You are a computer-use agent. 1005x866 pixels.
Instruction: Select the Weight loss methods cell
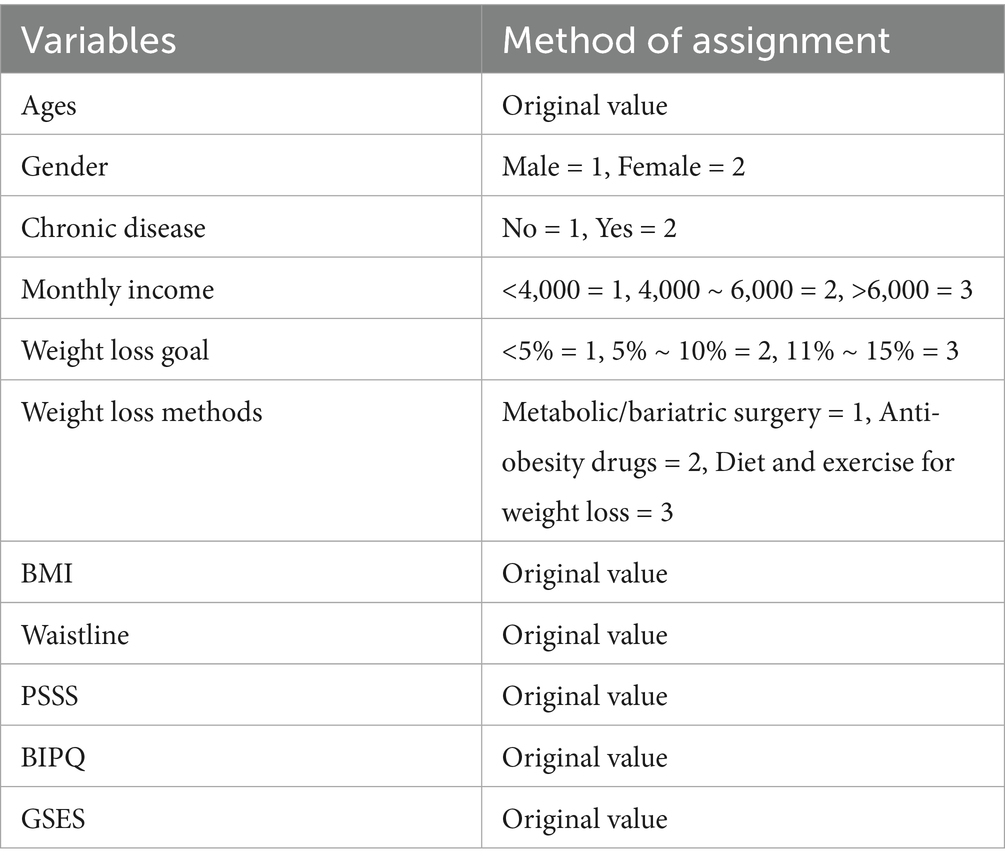[x=141, y=411]
